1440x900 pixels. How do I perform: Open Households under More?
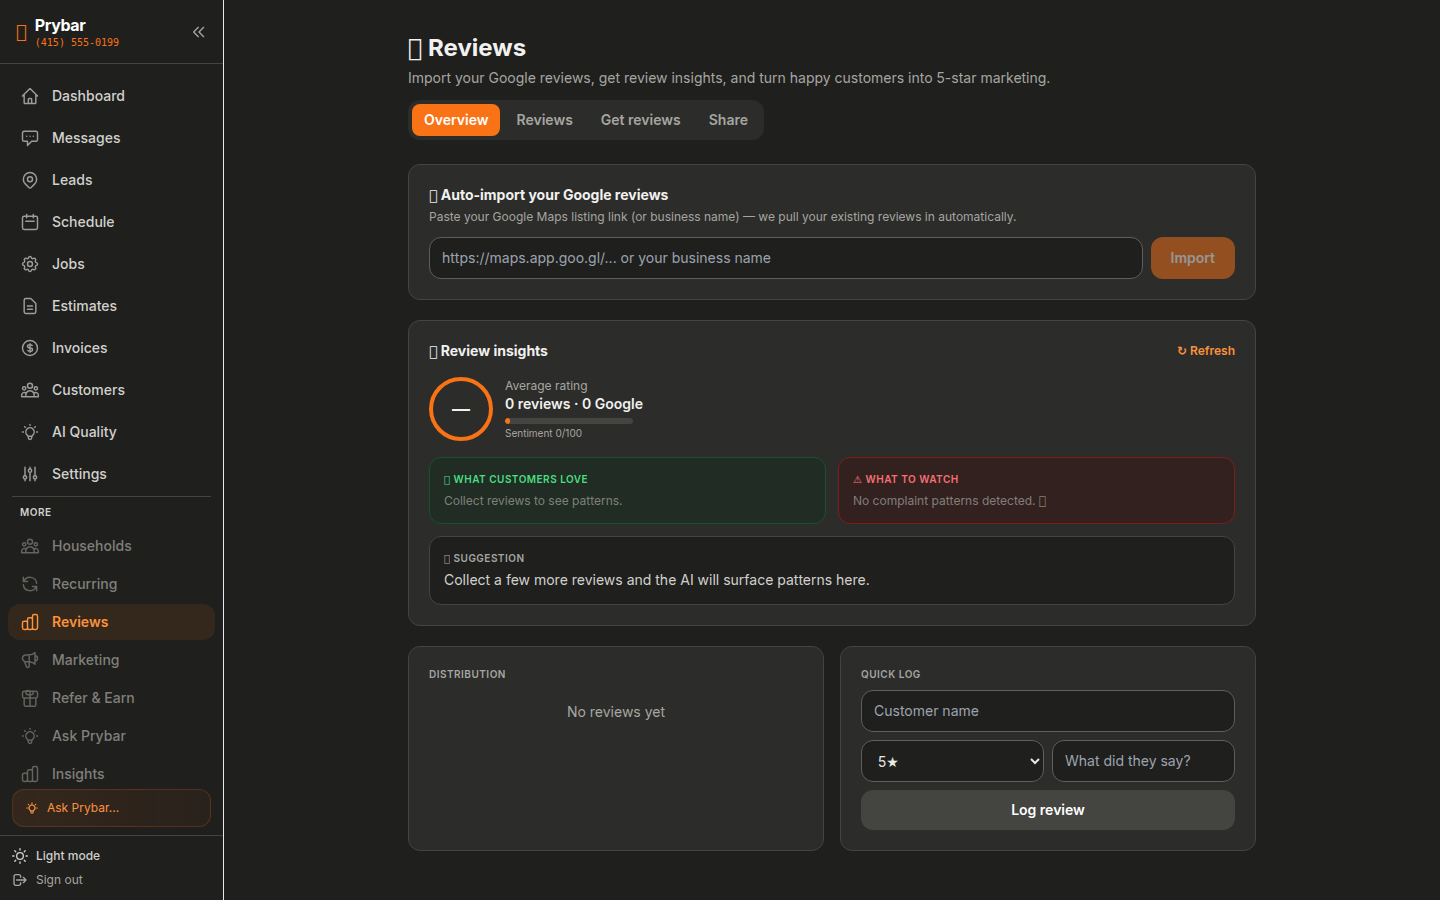pos(111,546)
